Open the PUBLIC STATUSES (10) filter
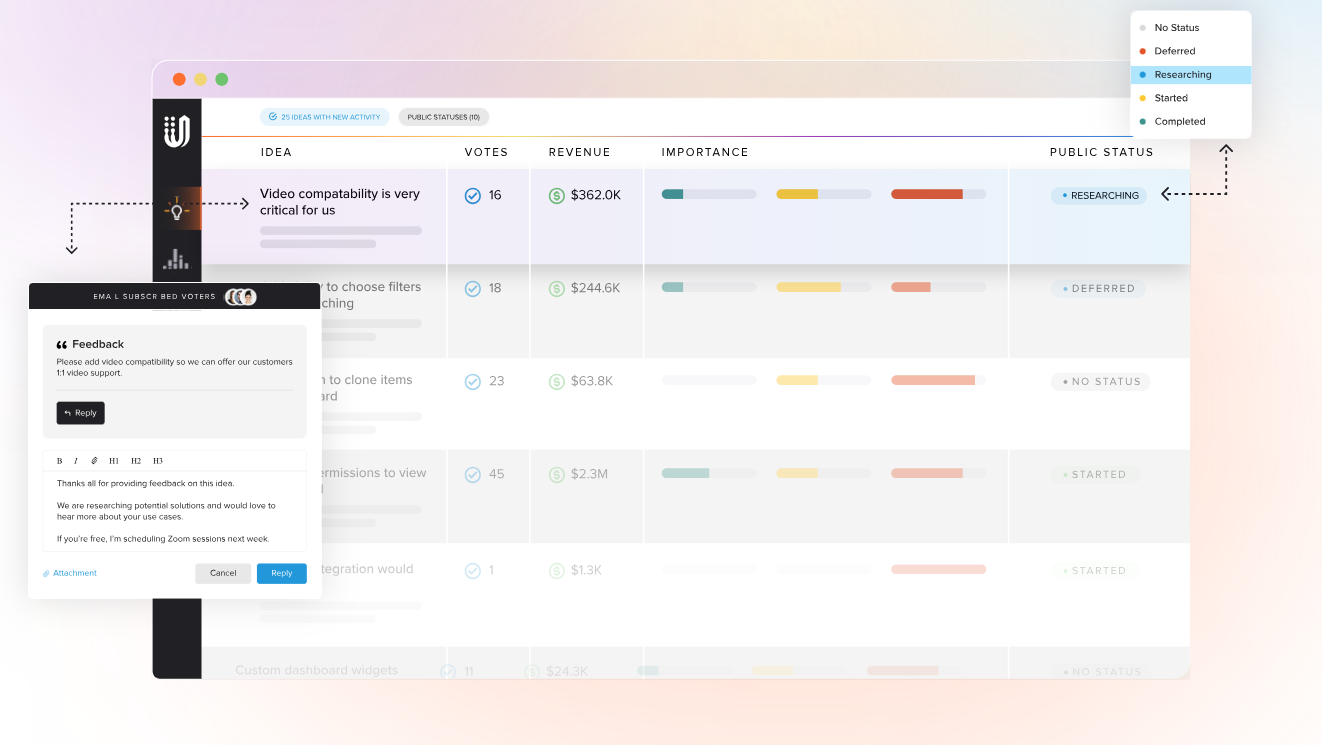Screen dimensions: 1322x745 [443, 116]
